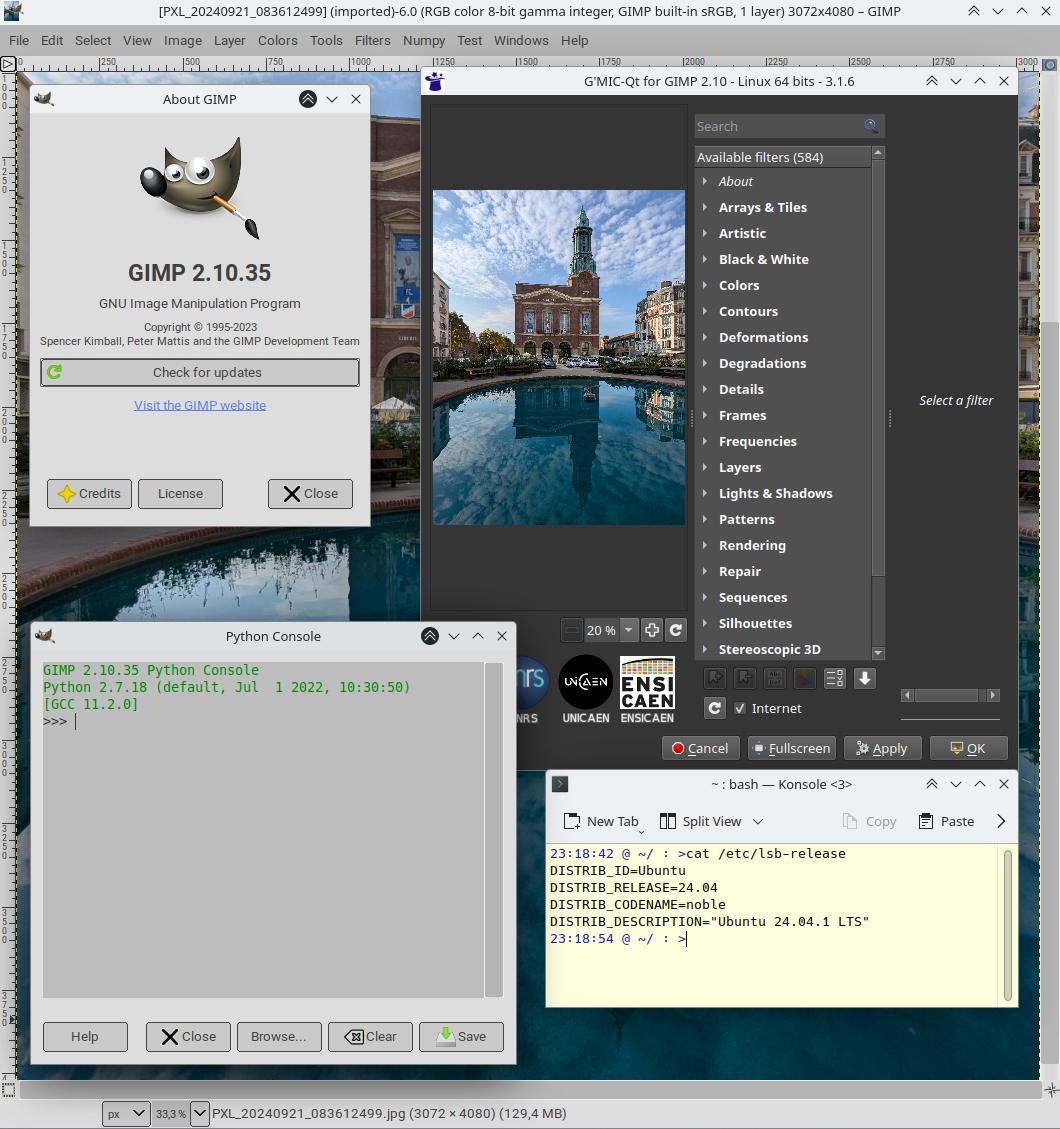Open the Filters menu
The image size is (1060, 1129).
point(372,40)
